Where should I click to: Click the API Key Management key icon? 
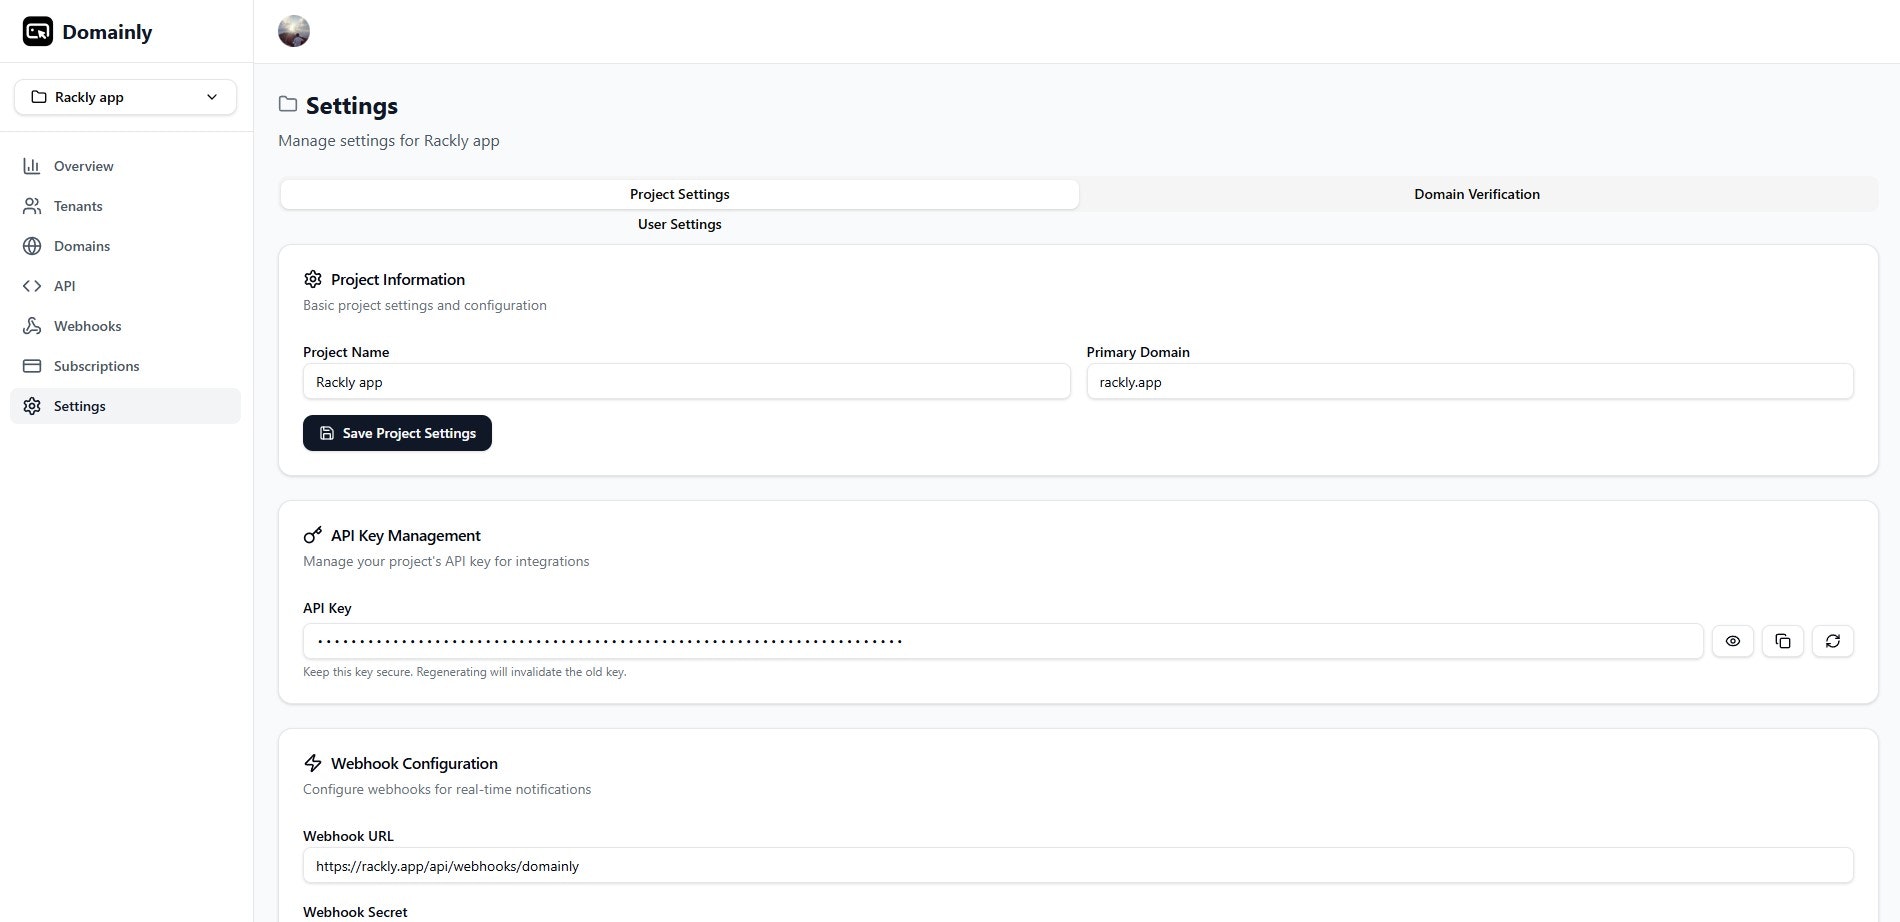pos(313,535)
